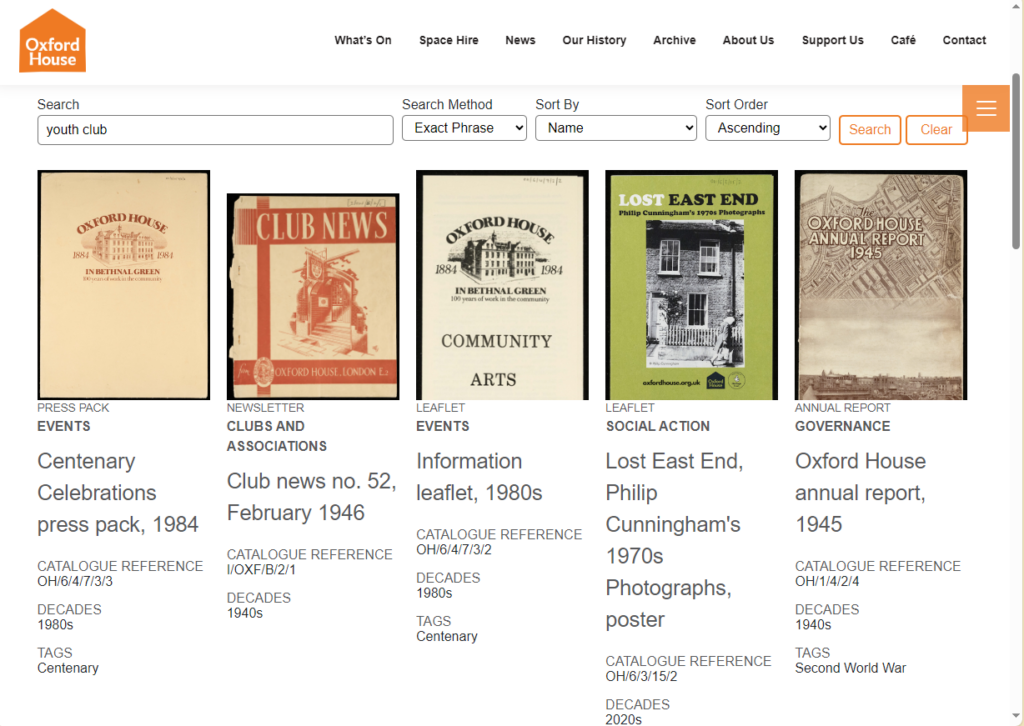Focus the youth club search field

coord(216,130)
